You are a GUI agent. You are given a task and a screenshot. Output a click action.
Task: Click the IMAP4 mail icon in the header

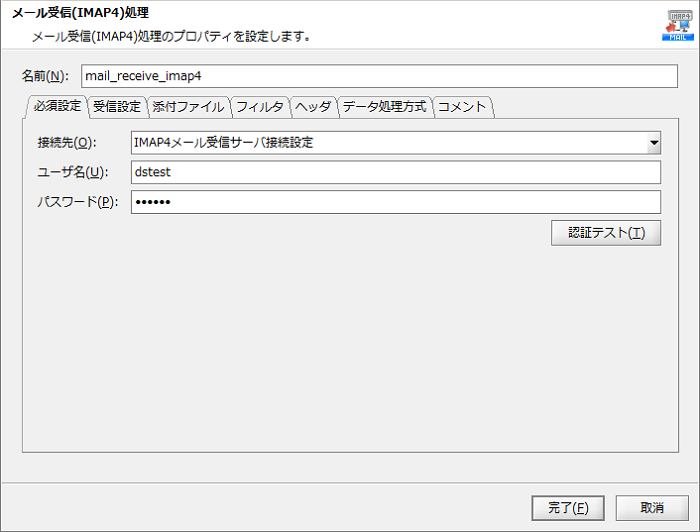677,23
